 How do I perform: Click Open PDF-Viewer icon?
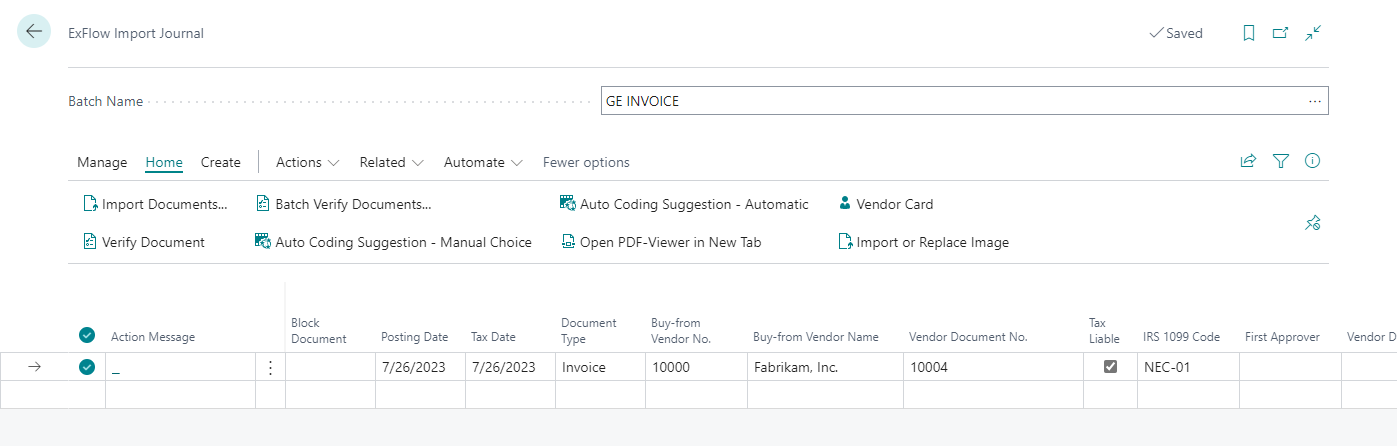(568, 242)
